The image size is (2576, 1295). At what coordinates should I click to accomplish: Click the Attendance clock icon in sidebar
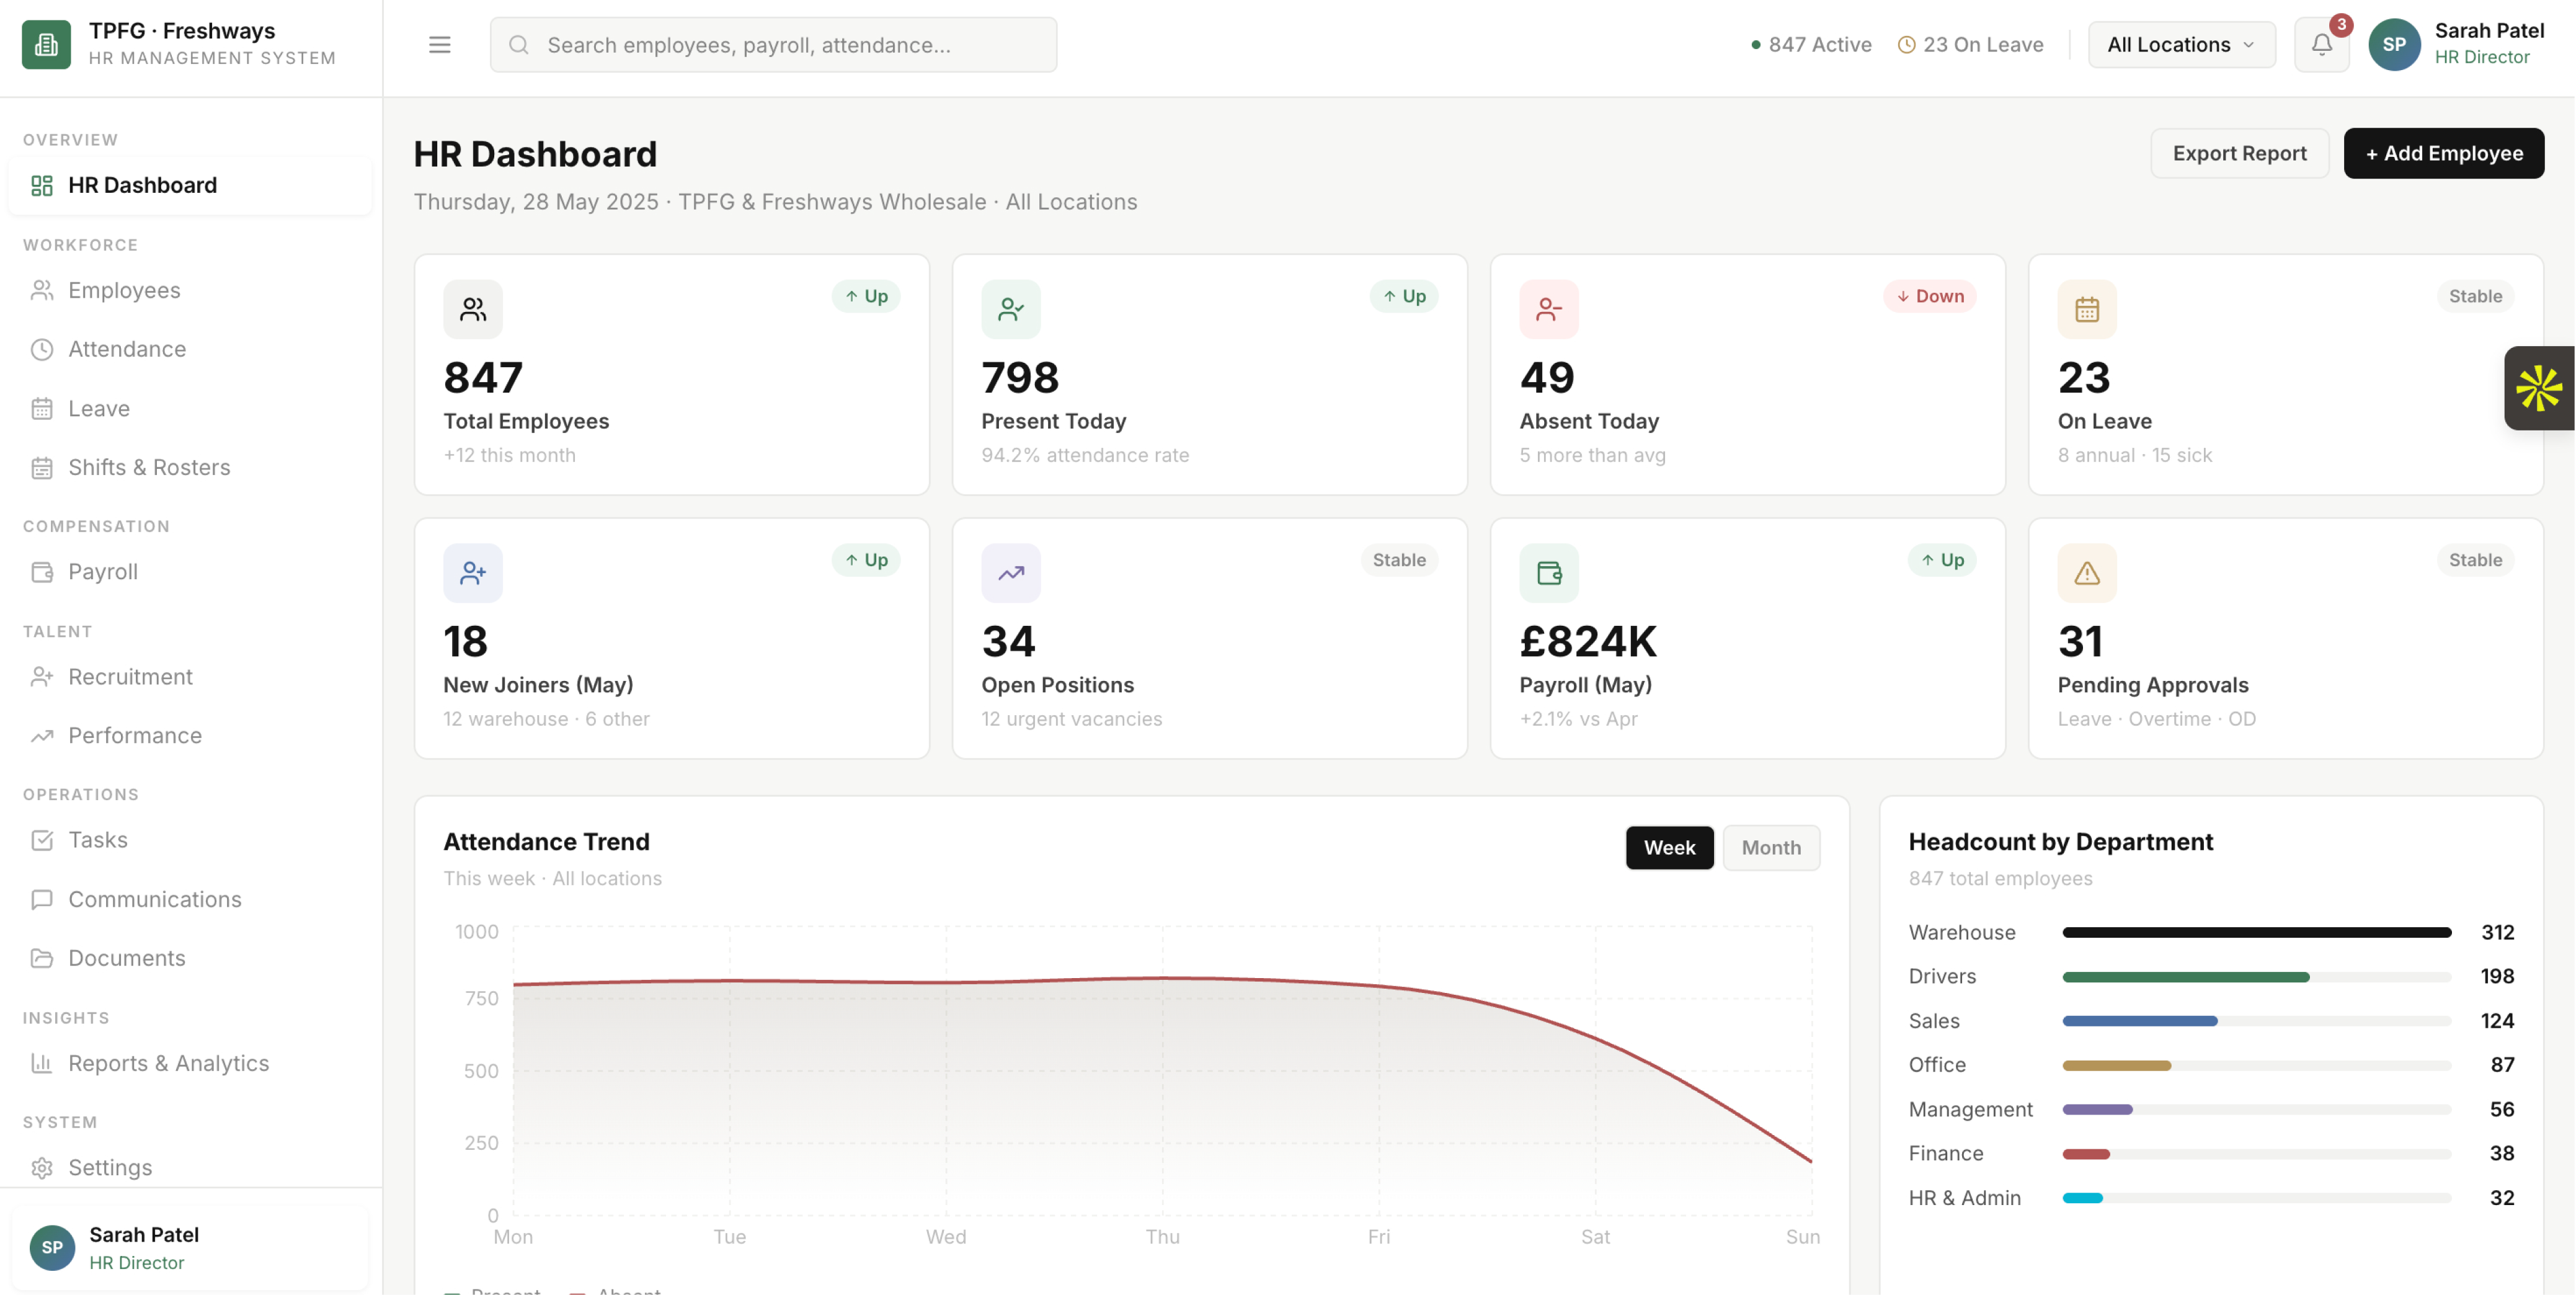tap(42, 349)
